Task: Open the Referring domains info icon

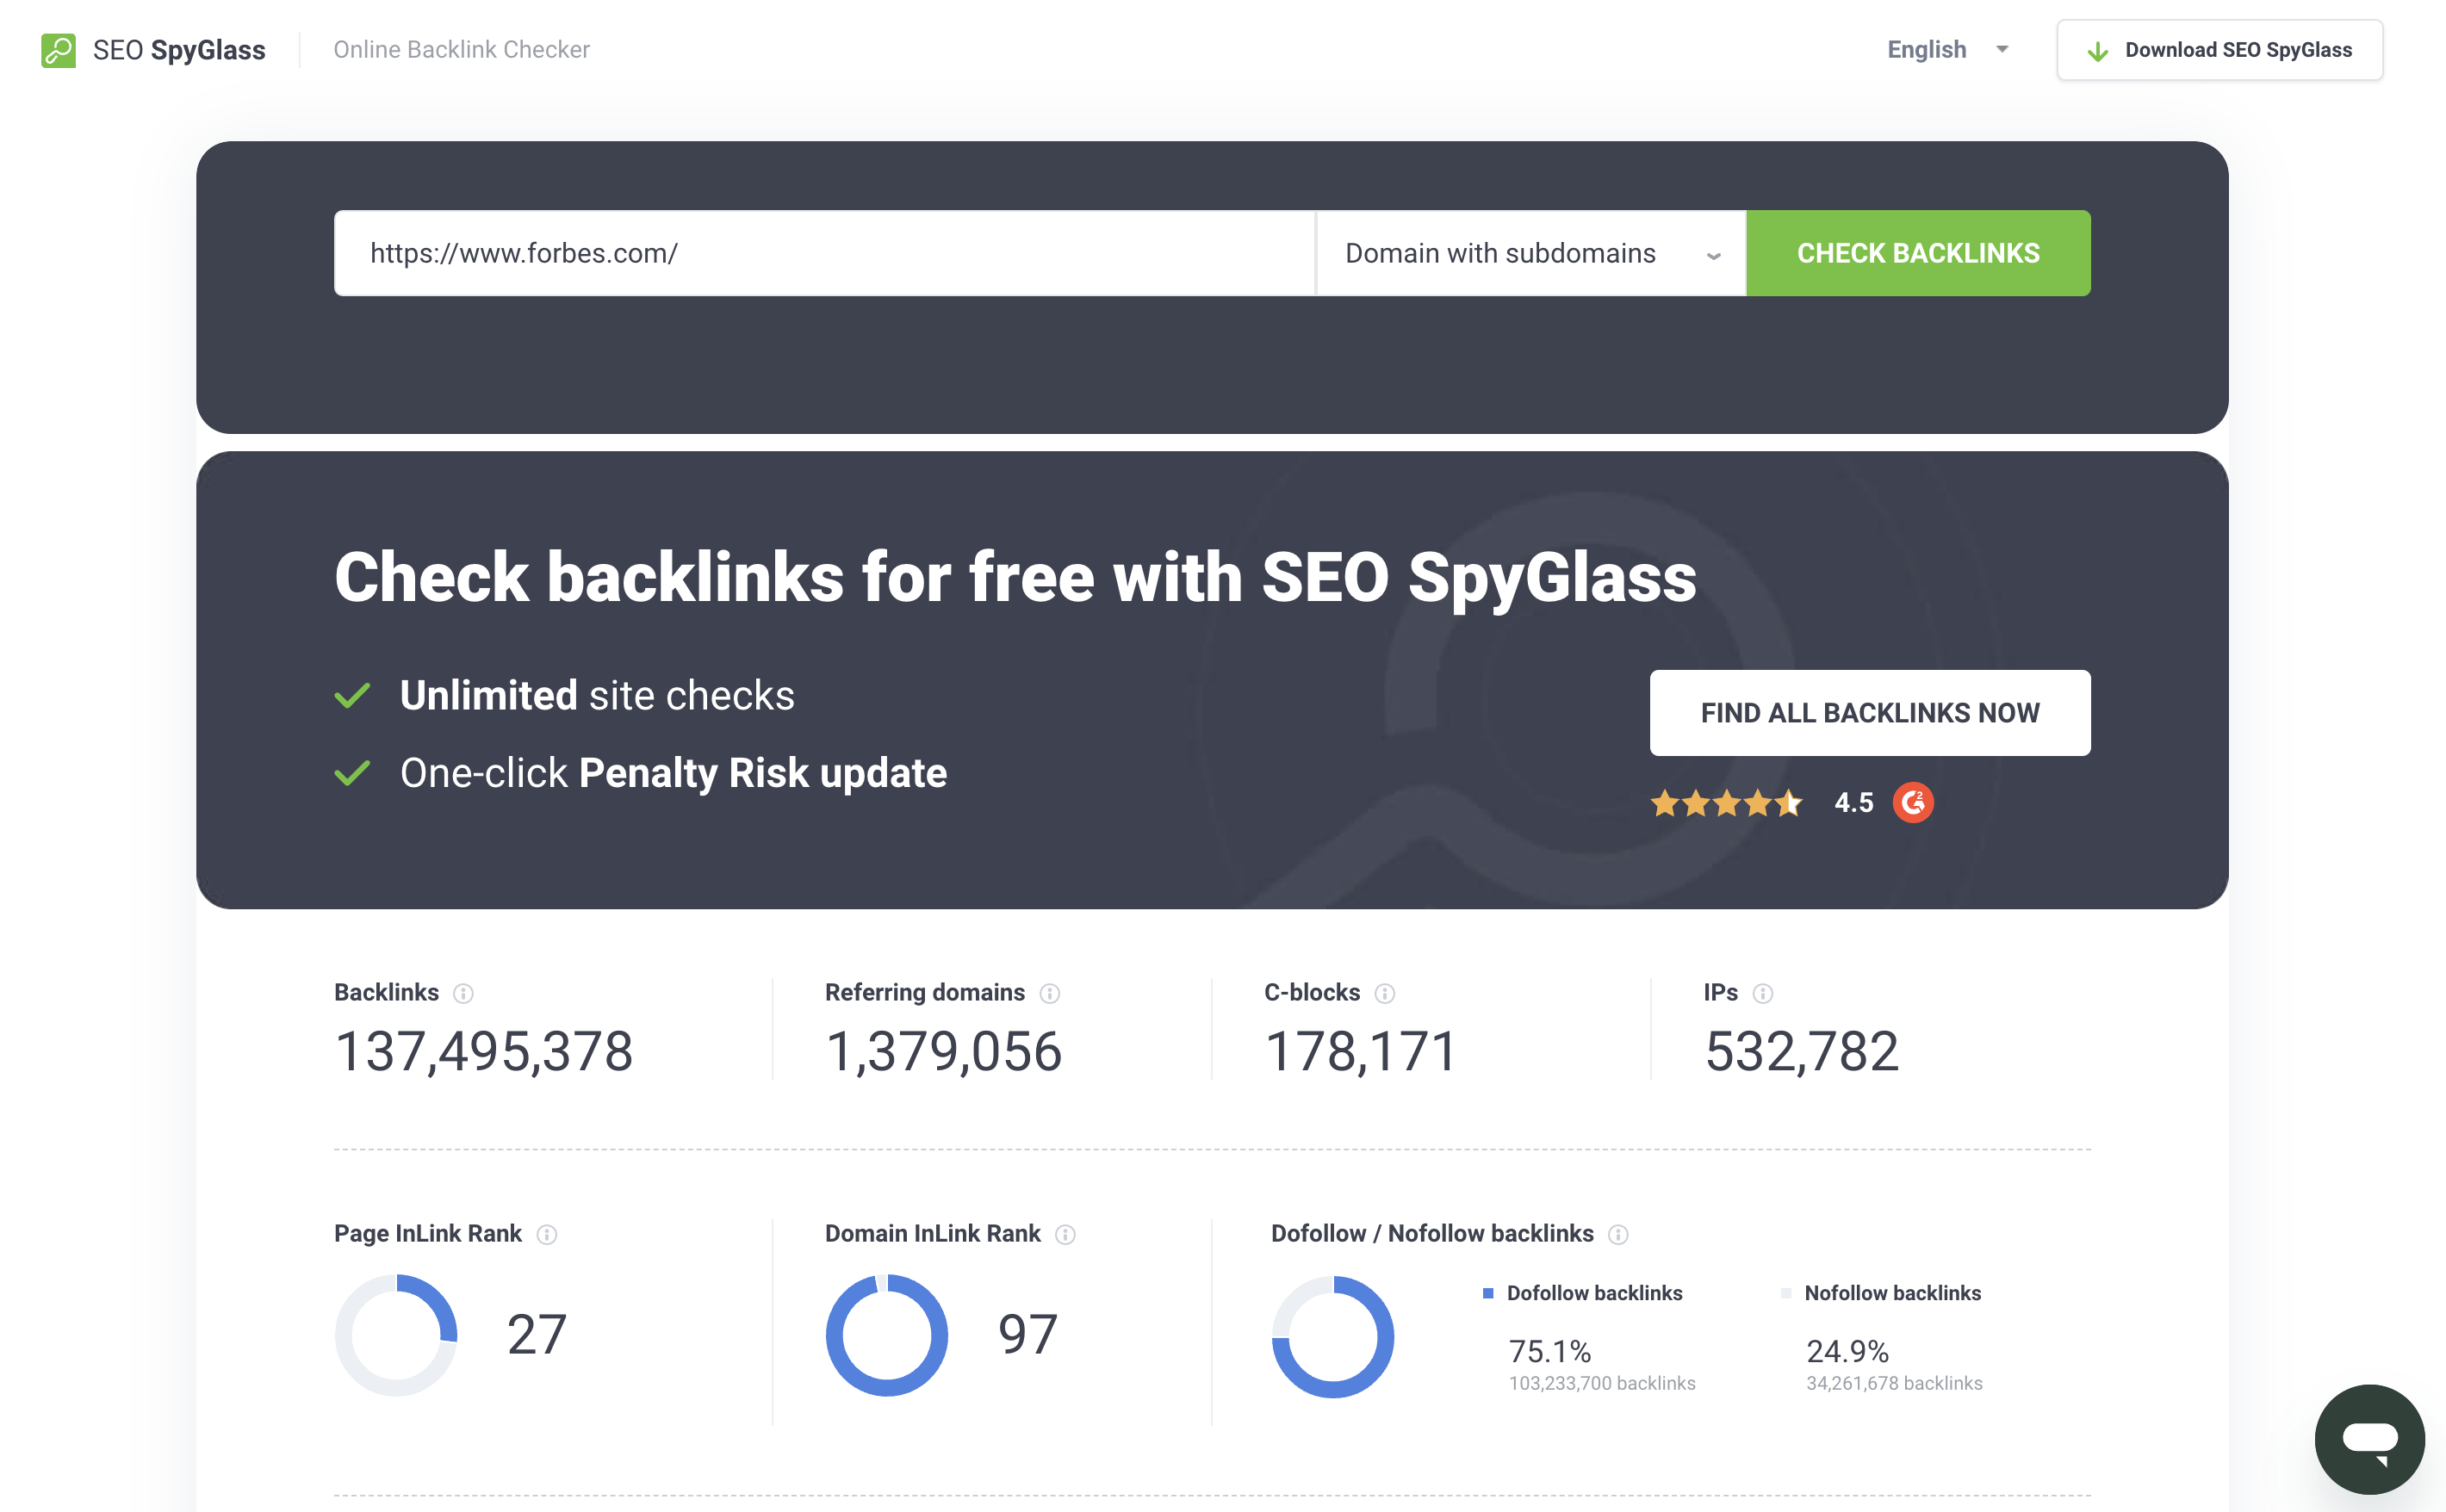Action: (x=1049, y=993)
